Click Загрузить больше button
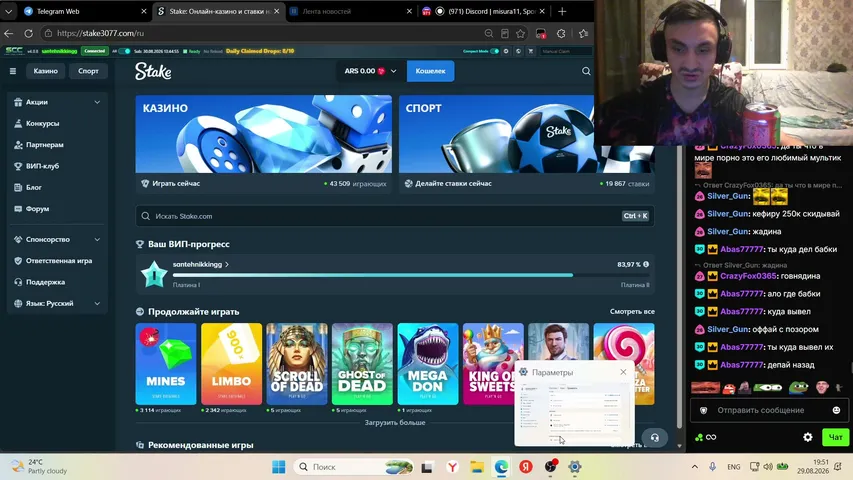The image size is (853, 480). point(395,422)
